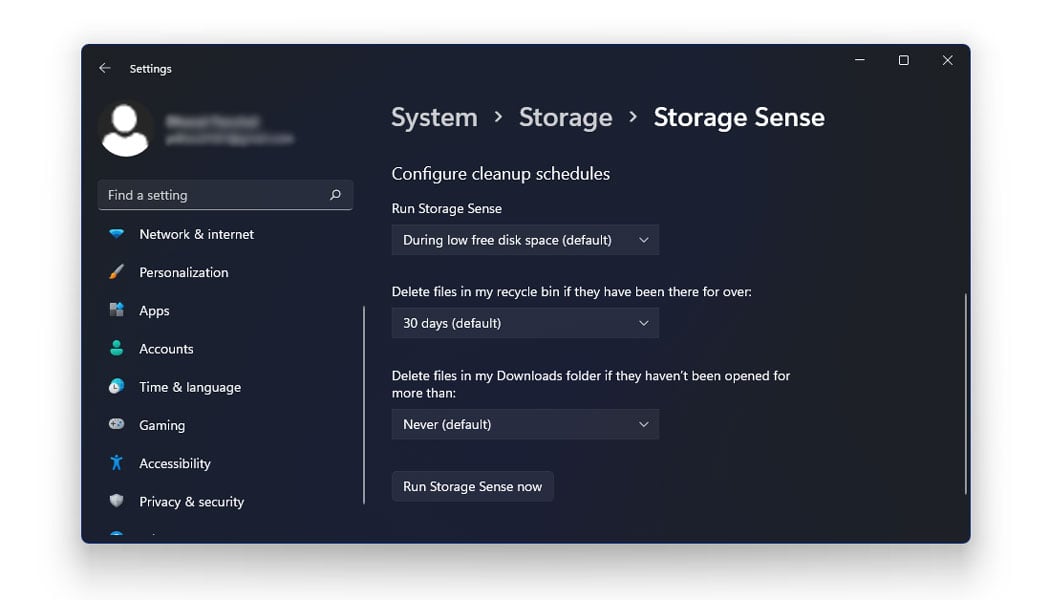
Task: Go to Storage using the breadcrumb link
Action: click(565, 117)
